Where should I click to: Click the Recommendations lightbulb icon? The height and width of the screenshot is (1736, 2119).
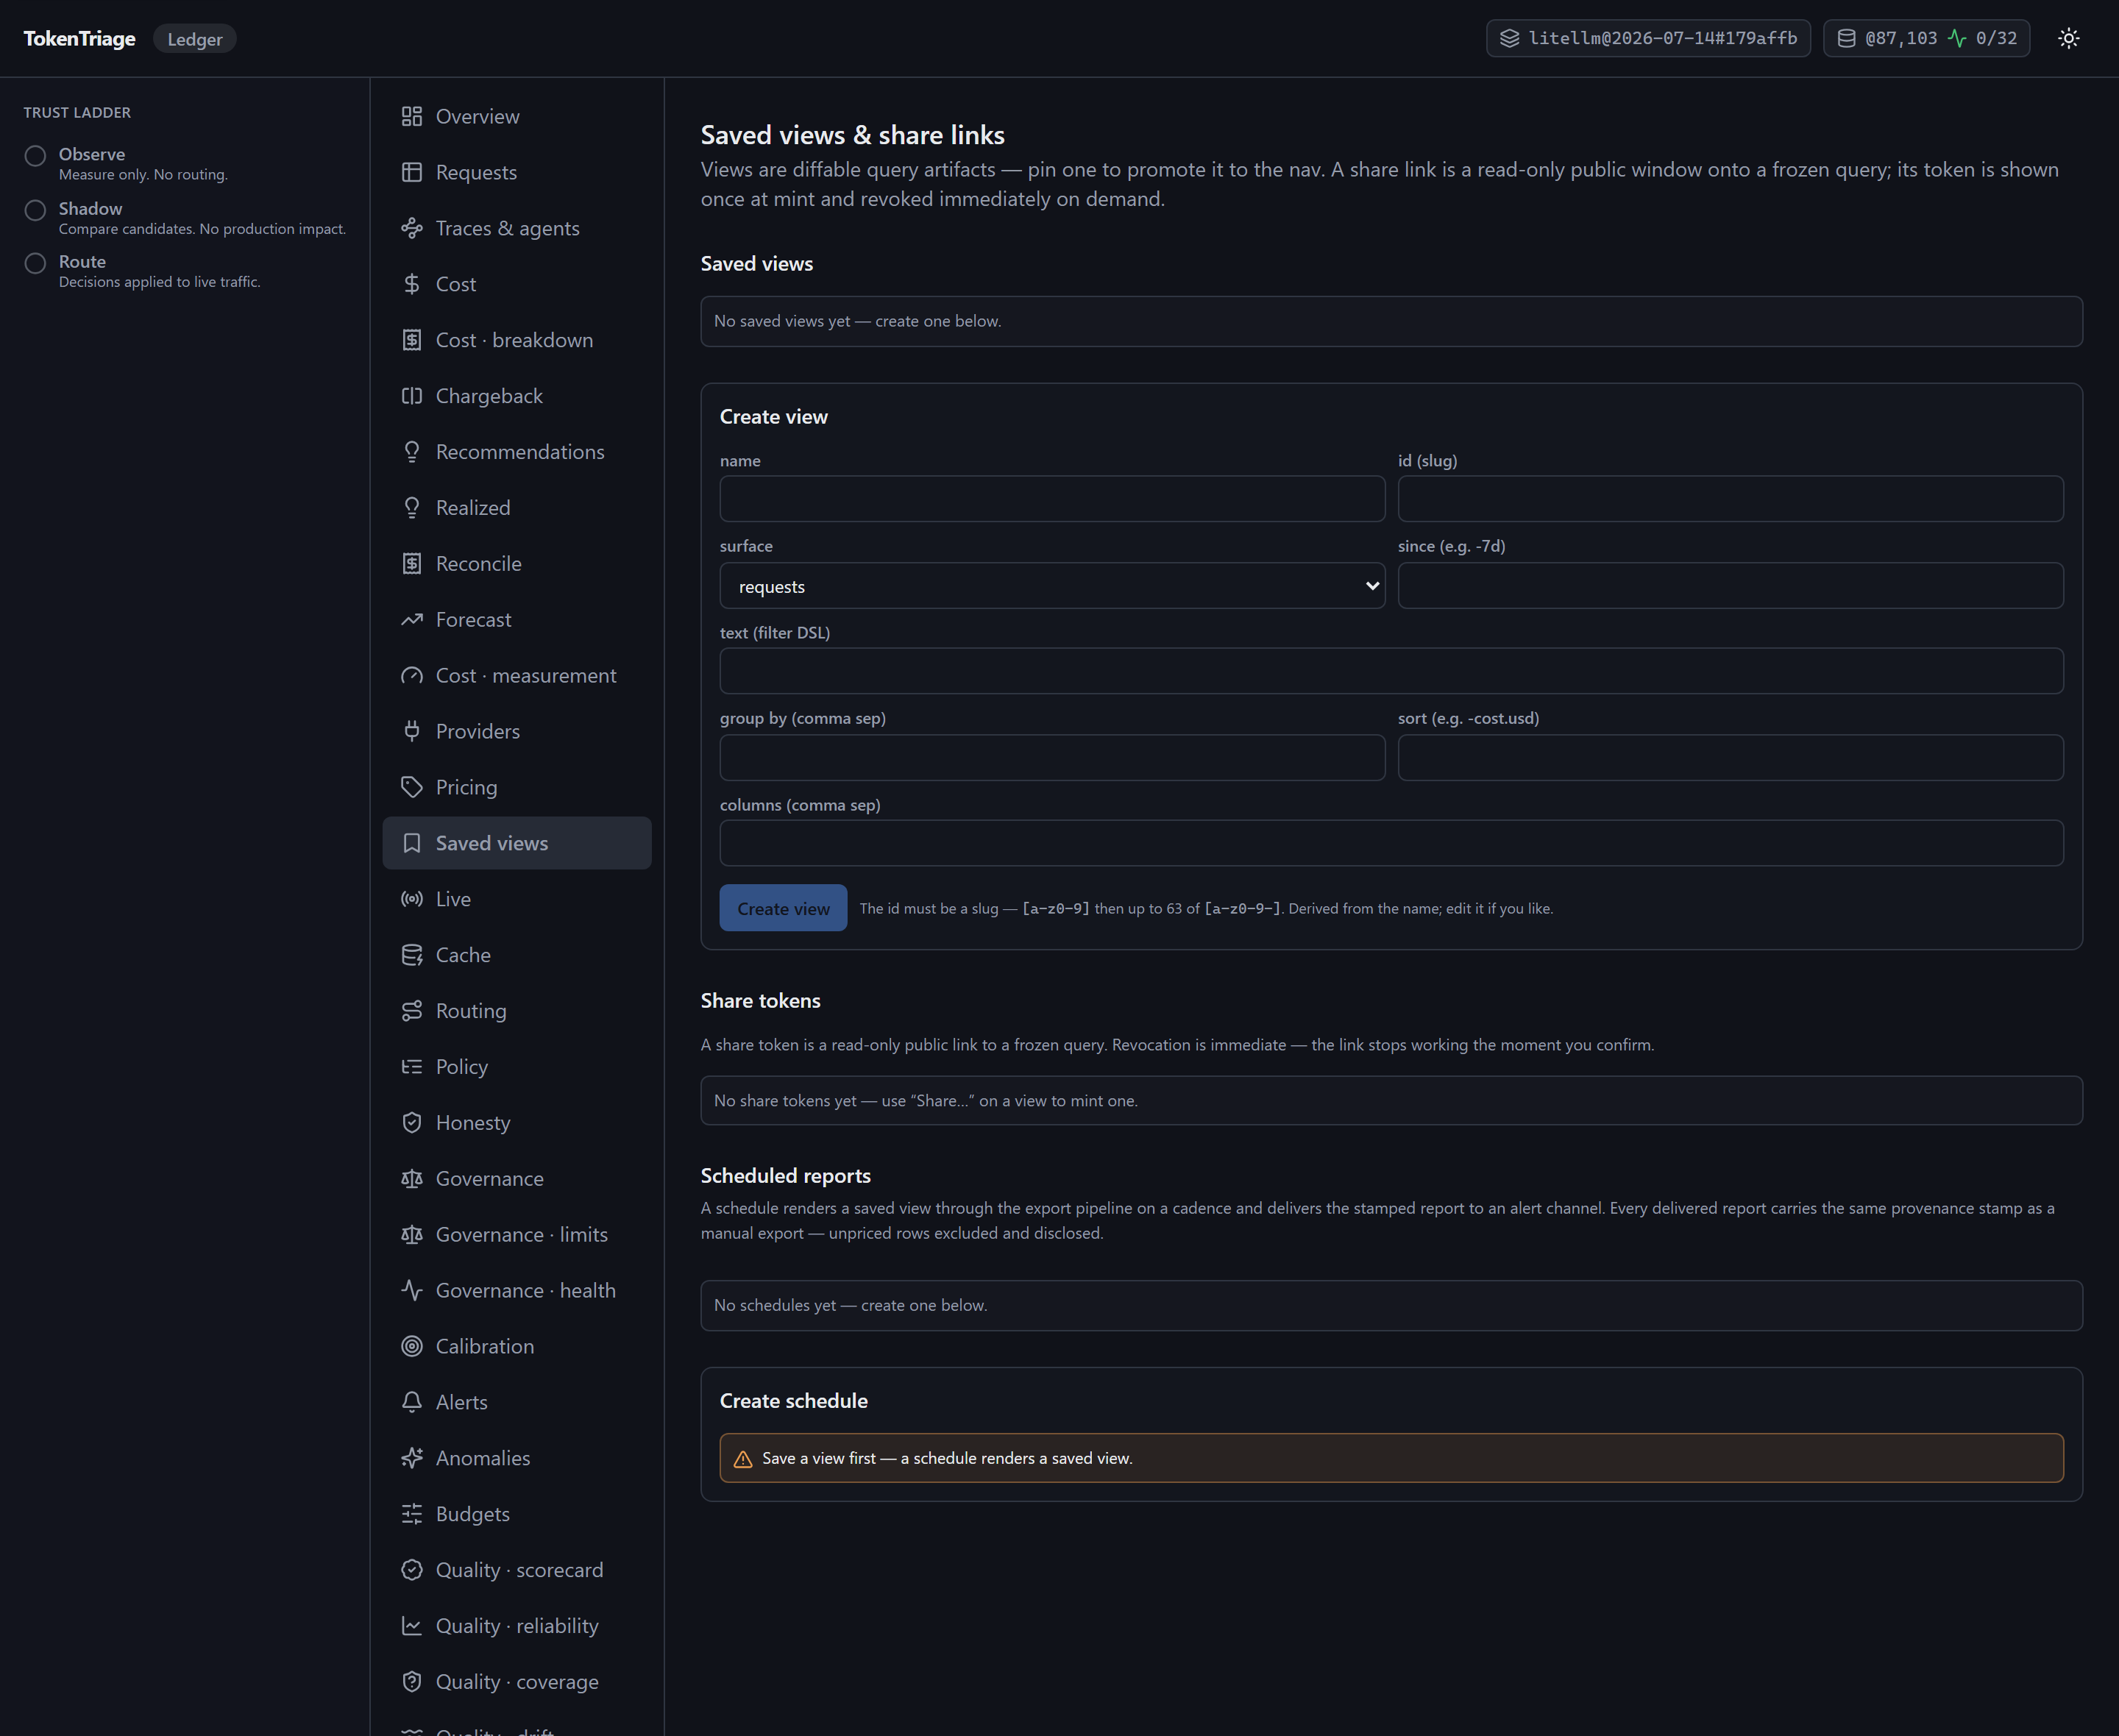[411, 452]
